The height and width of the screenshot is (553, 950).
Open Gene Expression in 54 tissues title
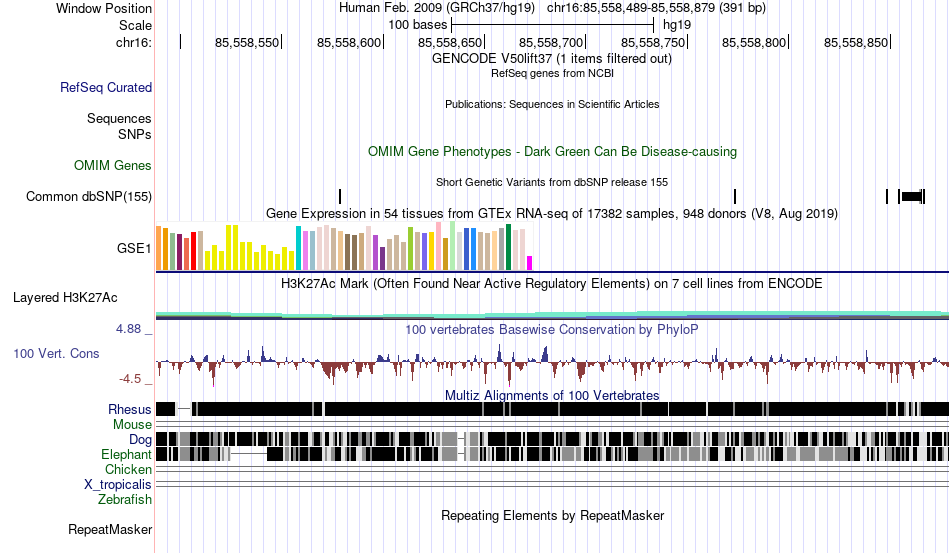(x=552, y=213)
